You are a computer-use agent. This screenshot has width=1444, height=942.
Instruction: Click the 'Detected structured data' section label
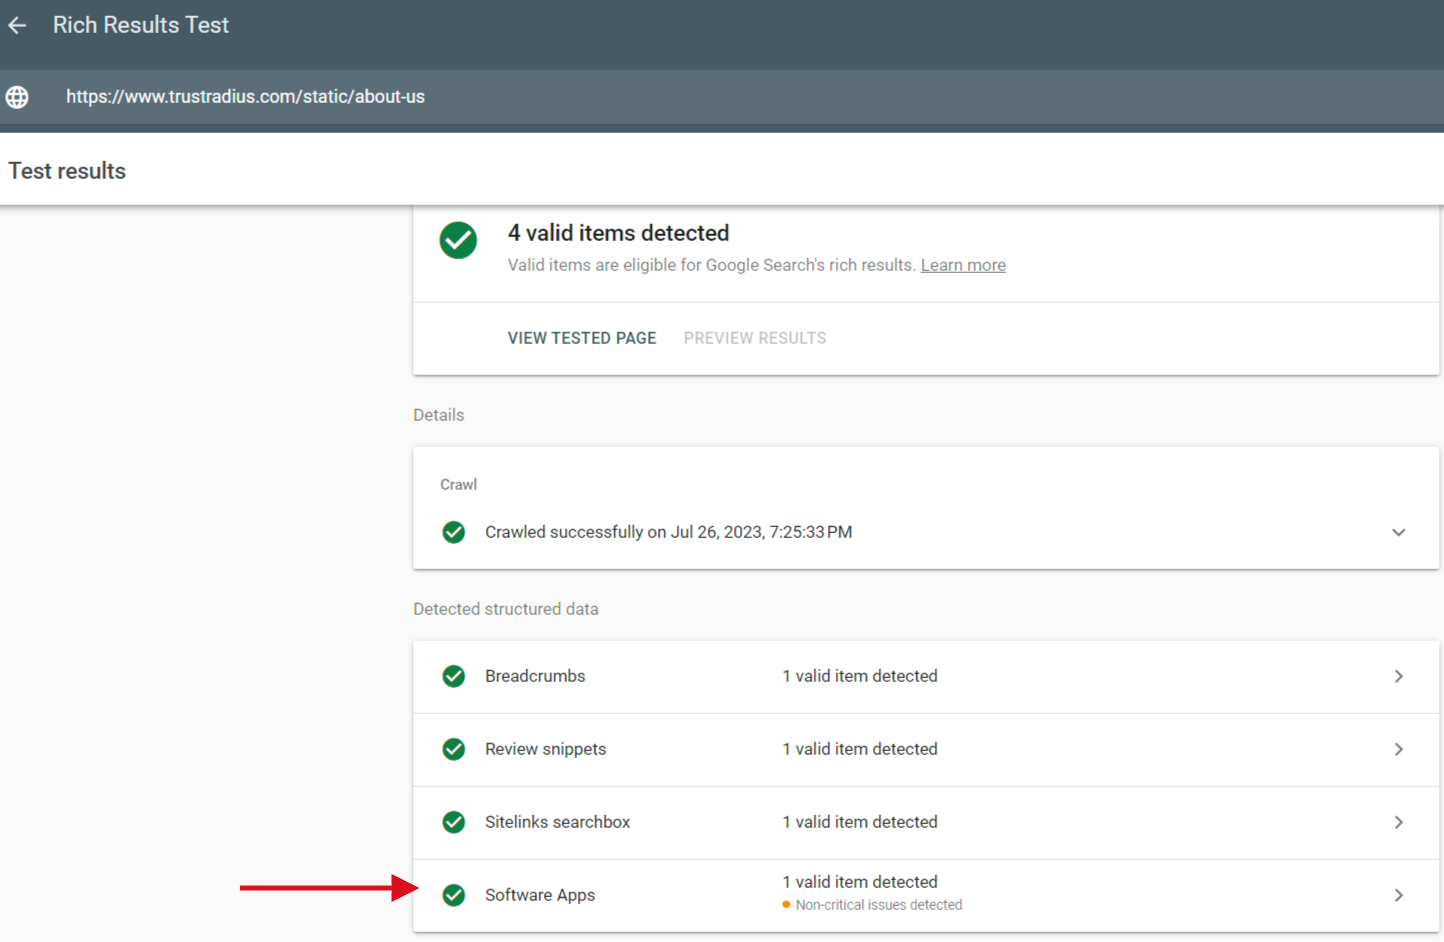pyautogui.click(x=506, y=609)
